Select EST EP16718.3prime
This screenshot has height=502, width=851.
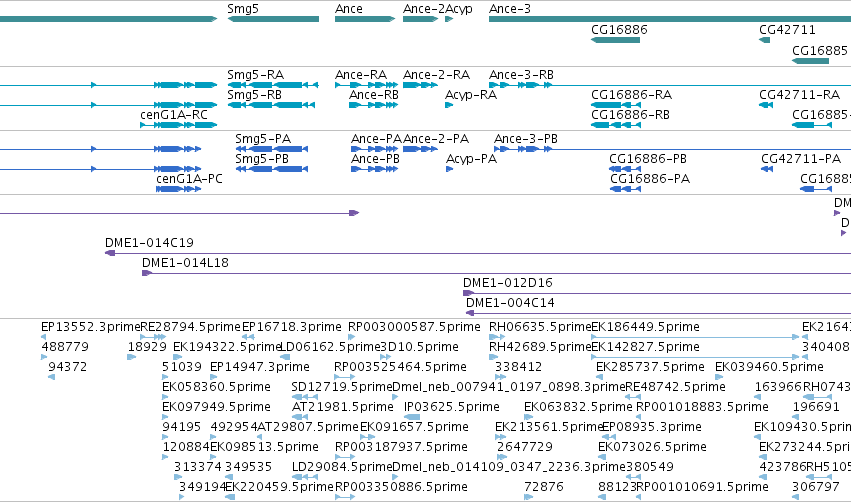click(x=291, y=327)
